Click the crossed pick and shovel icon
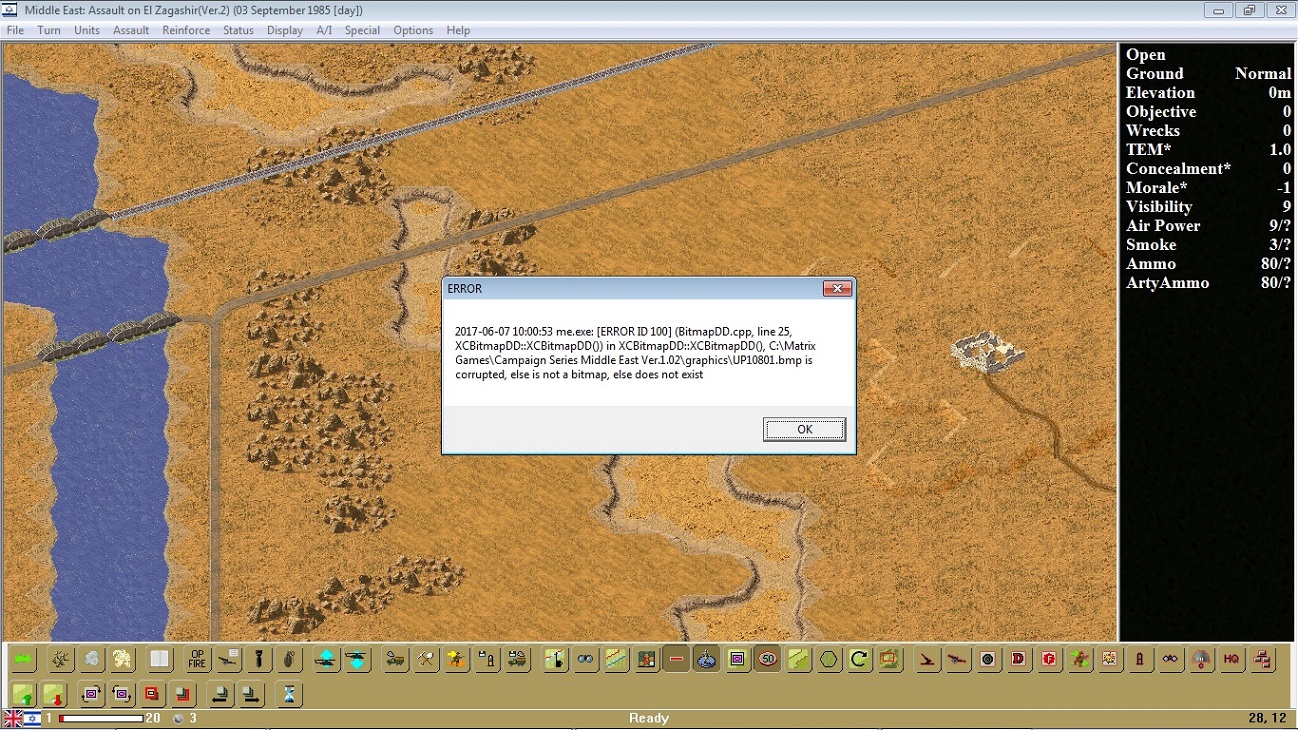Viewport: 1298px width, 730px height. (427, 660)
